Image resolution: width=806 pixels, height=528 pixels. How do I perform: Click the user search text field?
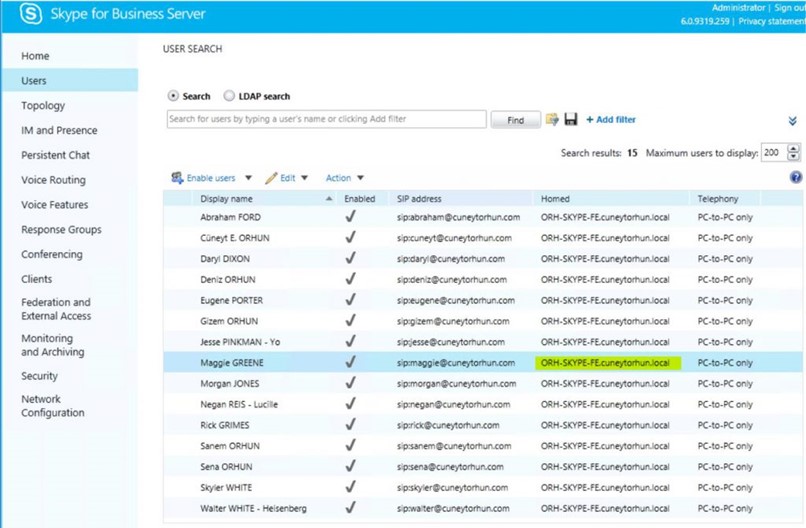pyautogui.click(x=326, y=119)
